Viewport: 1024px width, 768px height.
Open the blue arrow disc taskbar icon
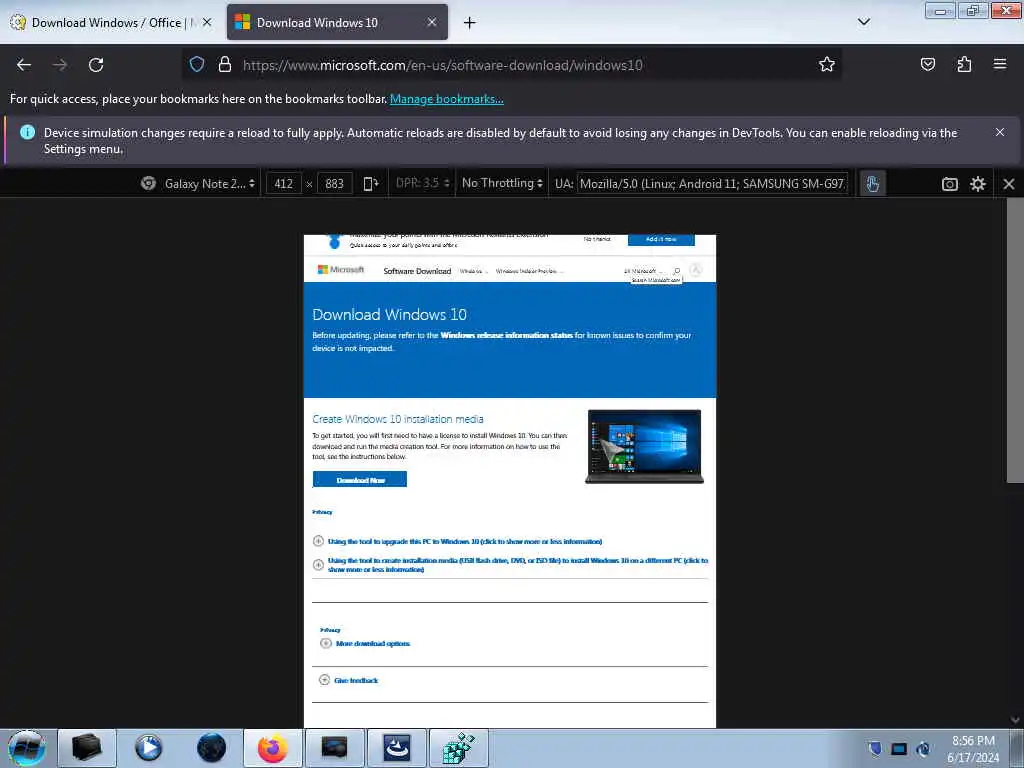[x=396, y=748]
